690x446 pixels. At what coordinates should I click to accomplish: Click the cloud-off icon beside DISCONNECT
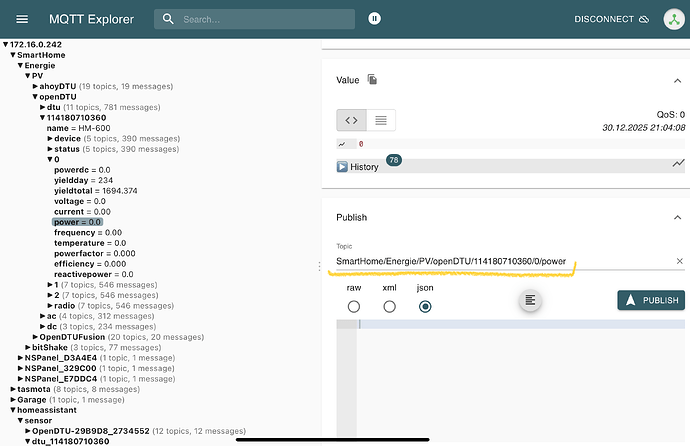click(x=644, y=19)
